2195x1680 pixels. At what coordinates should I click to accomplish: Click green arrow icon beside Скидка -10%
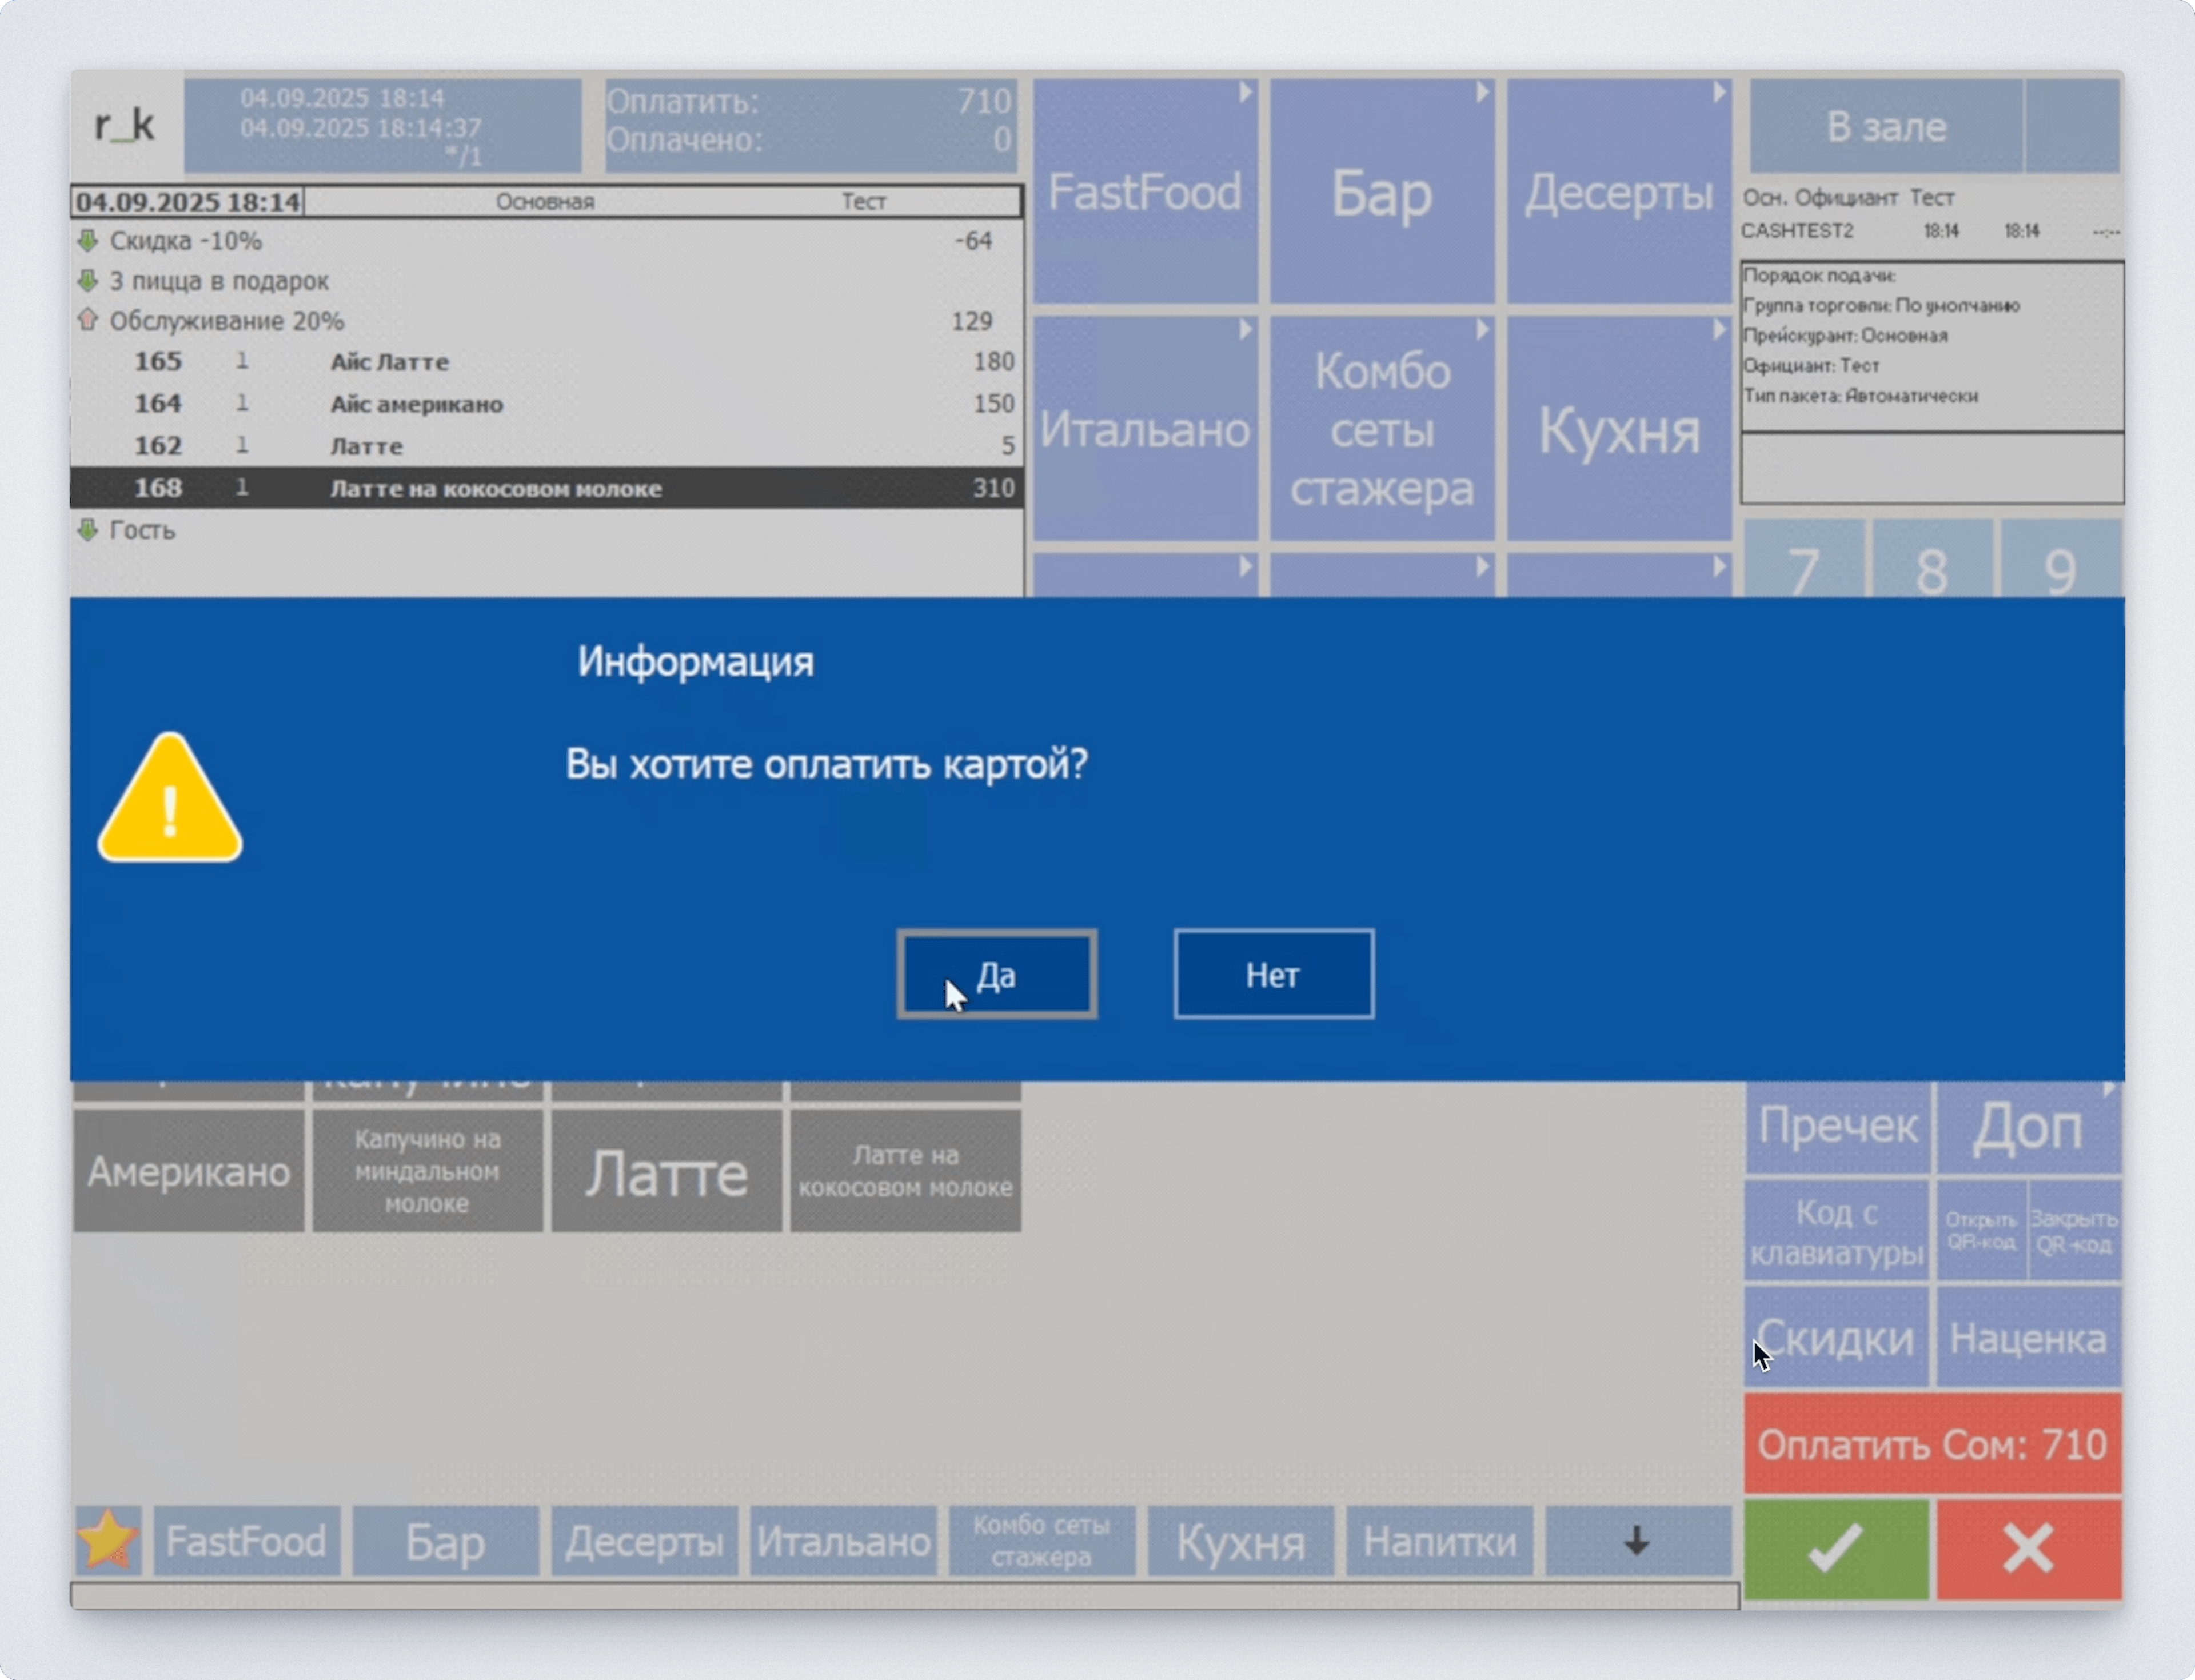click(x=88, y=241)
